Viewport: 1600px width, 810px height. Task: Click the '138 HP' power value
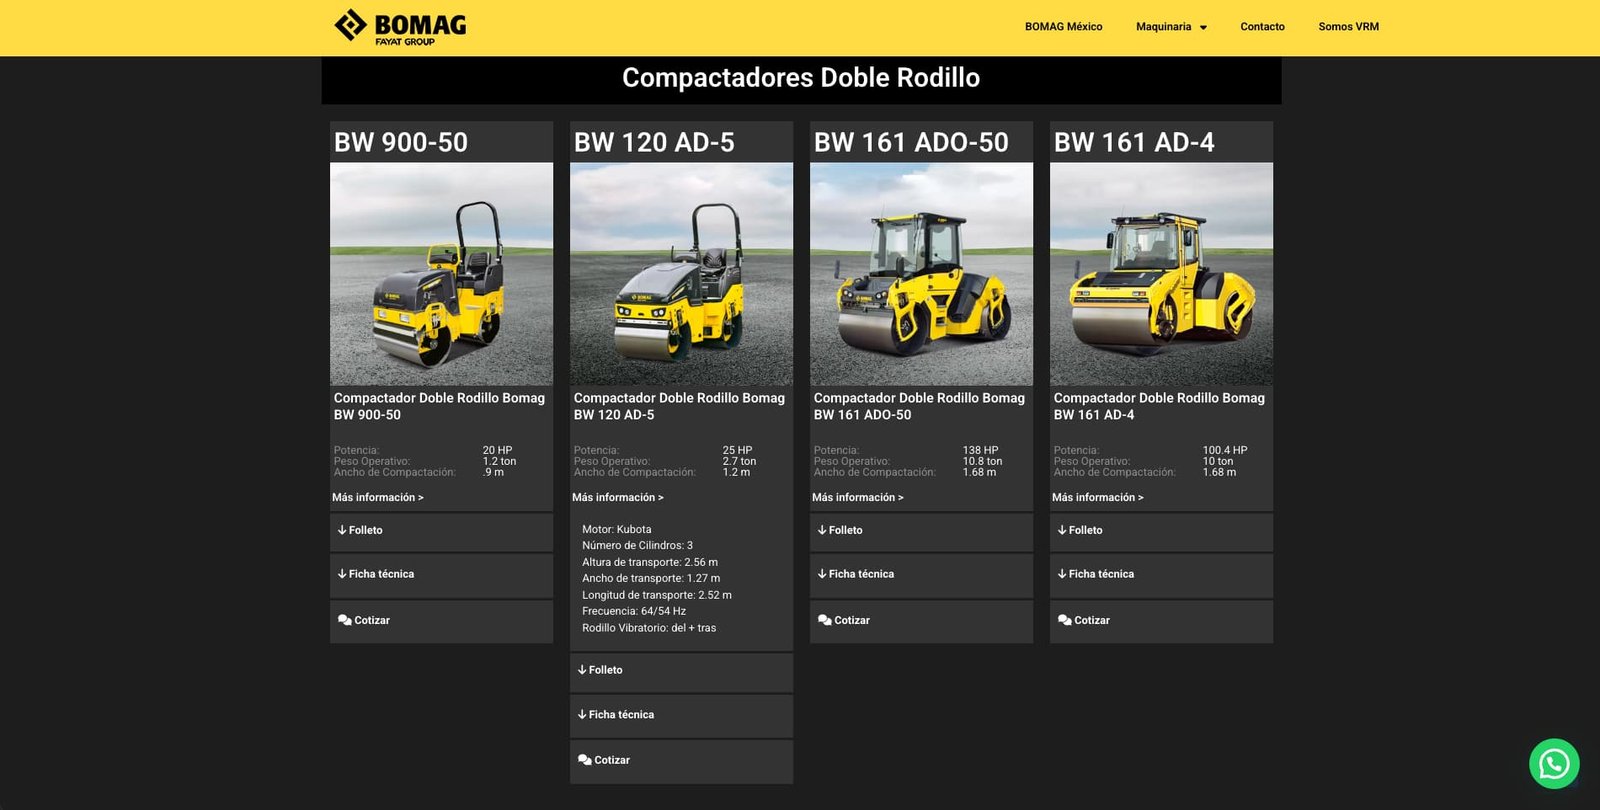click(x=981, y=450)
